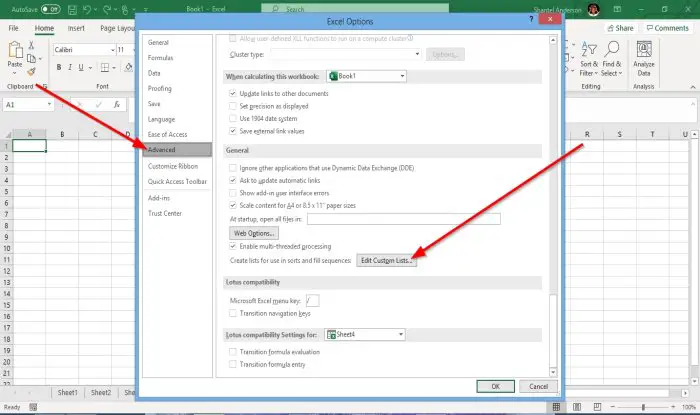Uncheck Ask to update automatic links
700x415 pixels.
(233, 180)
